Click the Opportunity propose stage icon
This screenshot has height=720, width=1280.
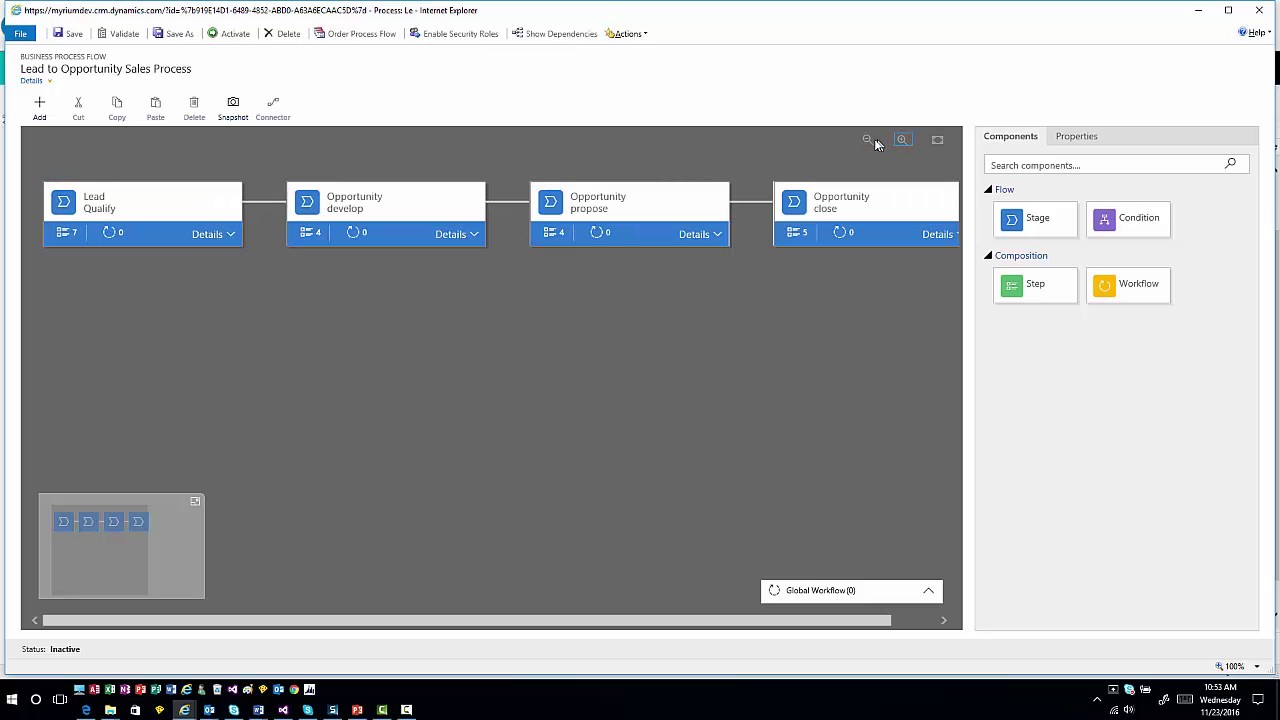550,202
